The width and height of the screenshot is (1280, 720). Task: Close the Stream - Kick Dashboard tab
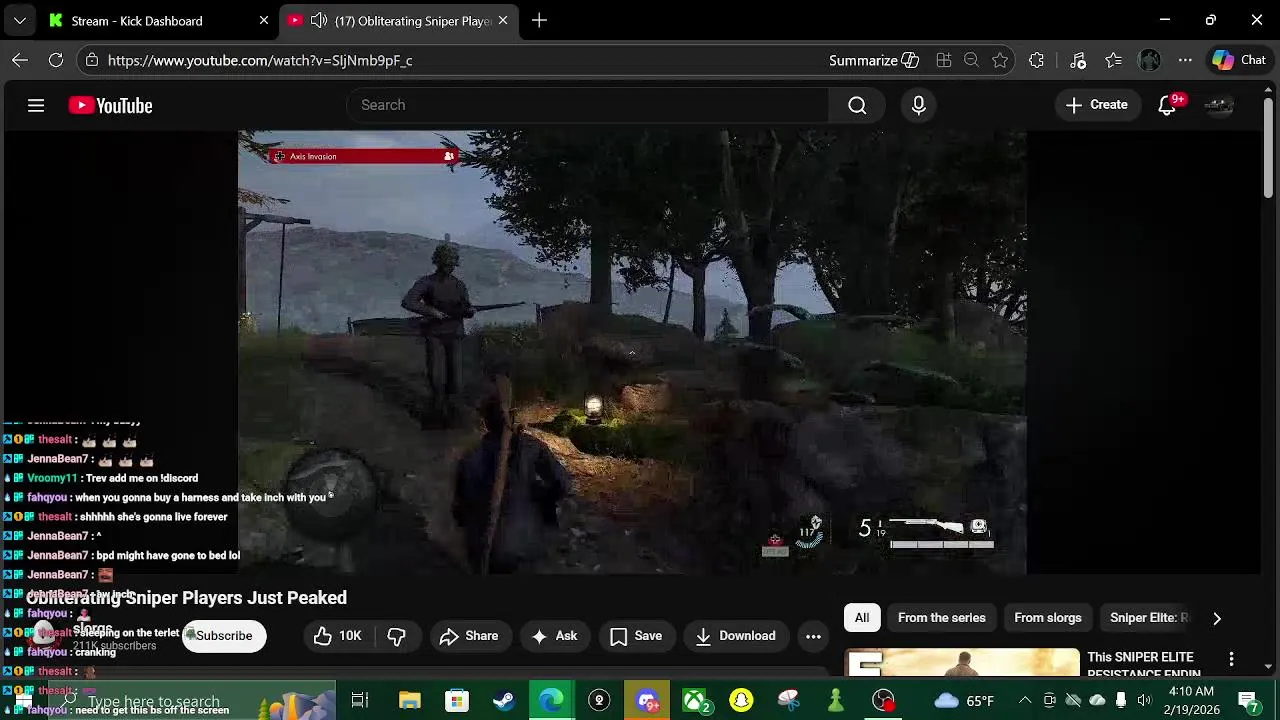coord(264,20)
